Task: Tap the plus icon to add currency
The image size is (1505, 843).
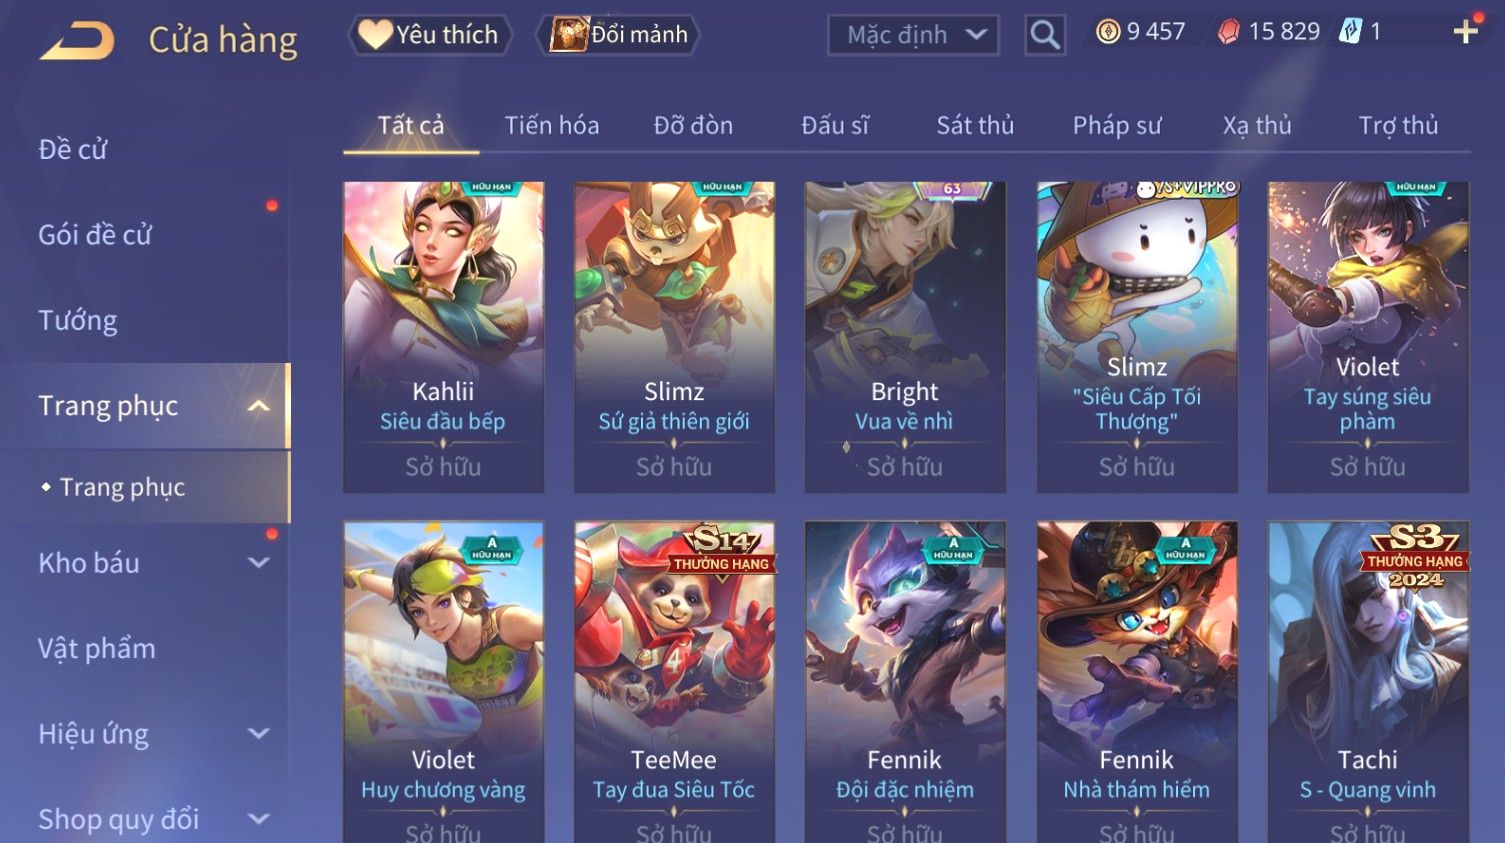Action: click(x=1465, y=32)
